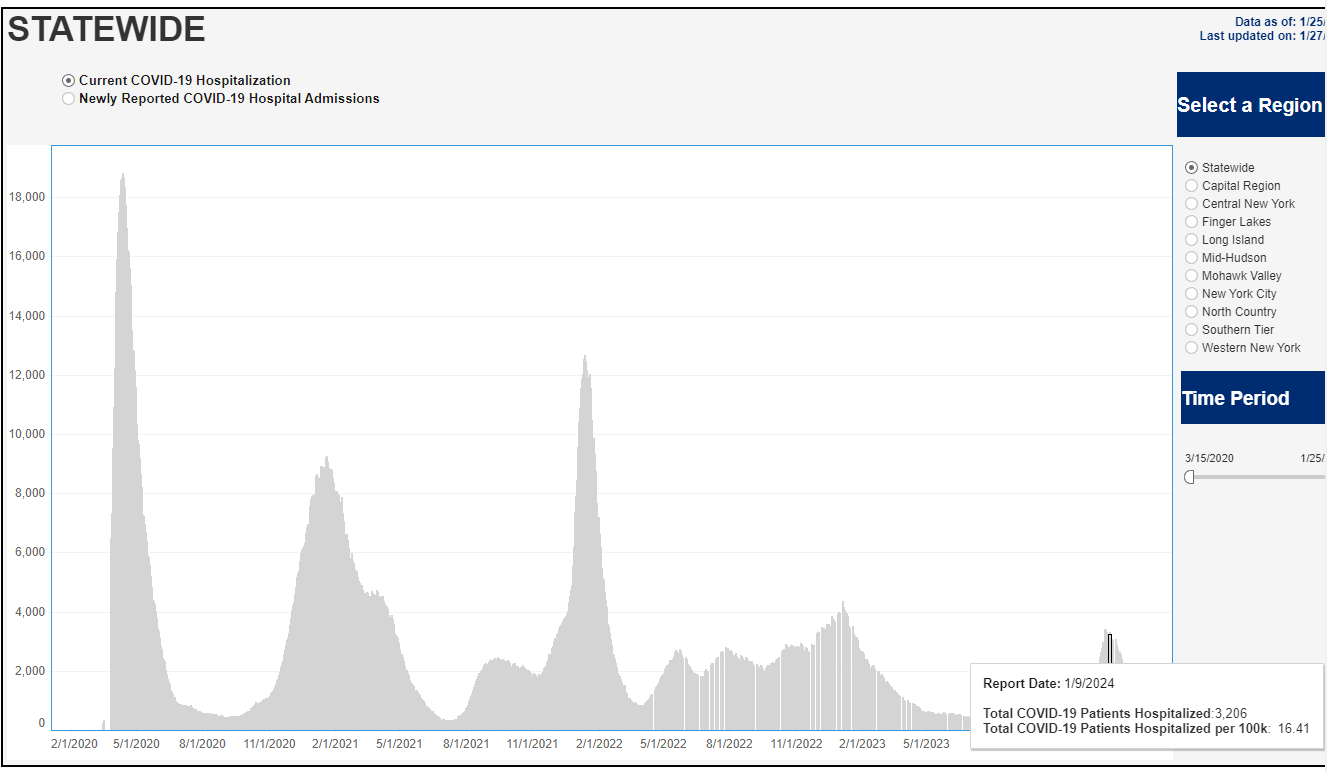Pick North Country from the region list
Viewport: 1327px width, 773px height.
pyautogui.click(x=1191, y=312)
